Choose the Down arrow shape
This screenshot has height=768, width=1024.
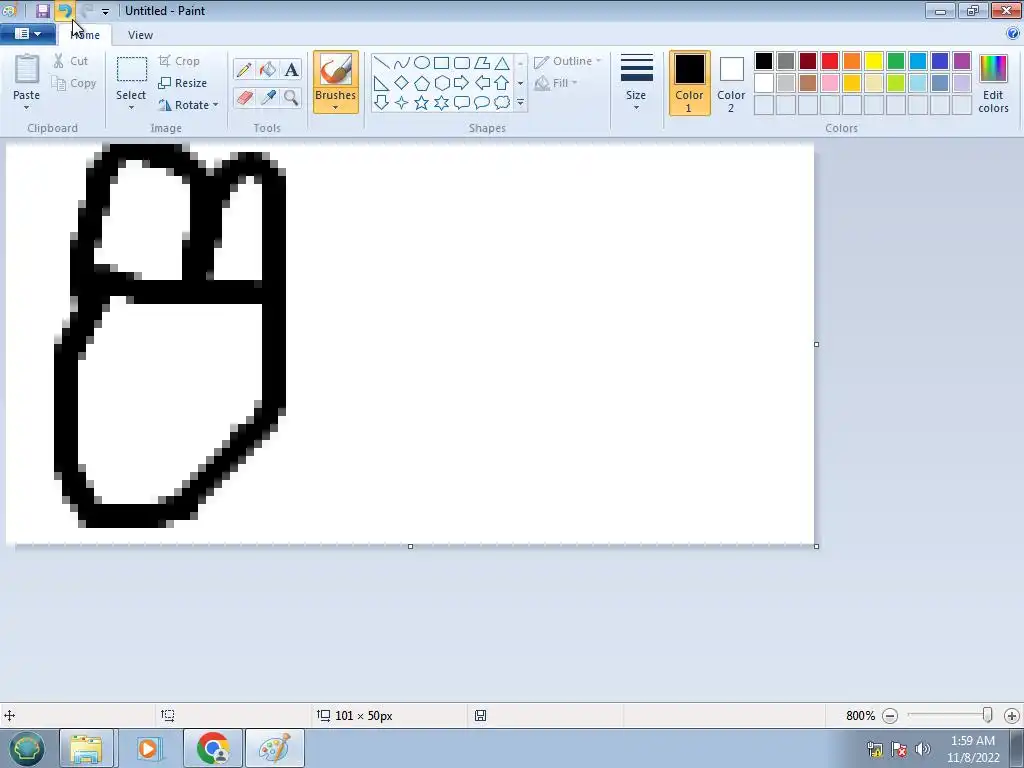click(x=381, y=103)
